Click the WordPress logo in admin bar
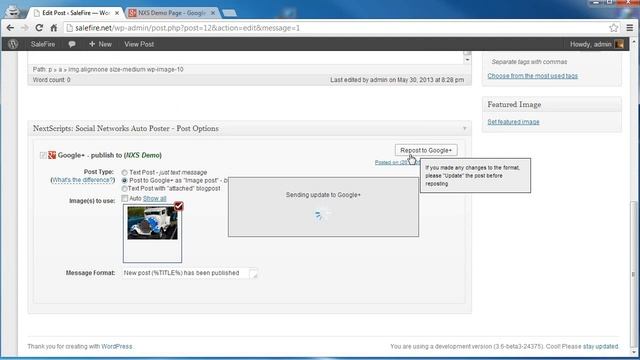 click(13, 44)
